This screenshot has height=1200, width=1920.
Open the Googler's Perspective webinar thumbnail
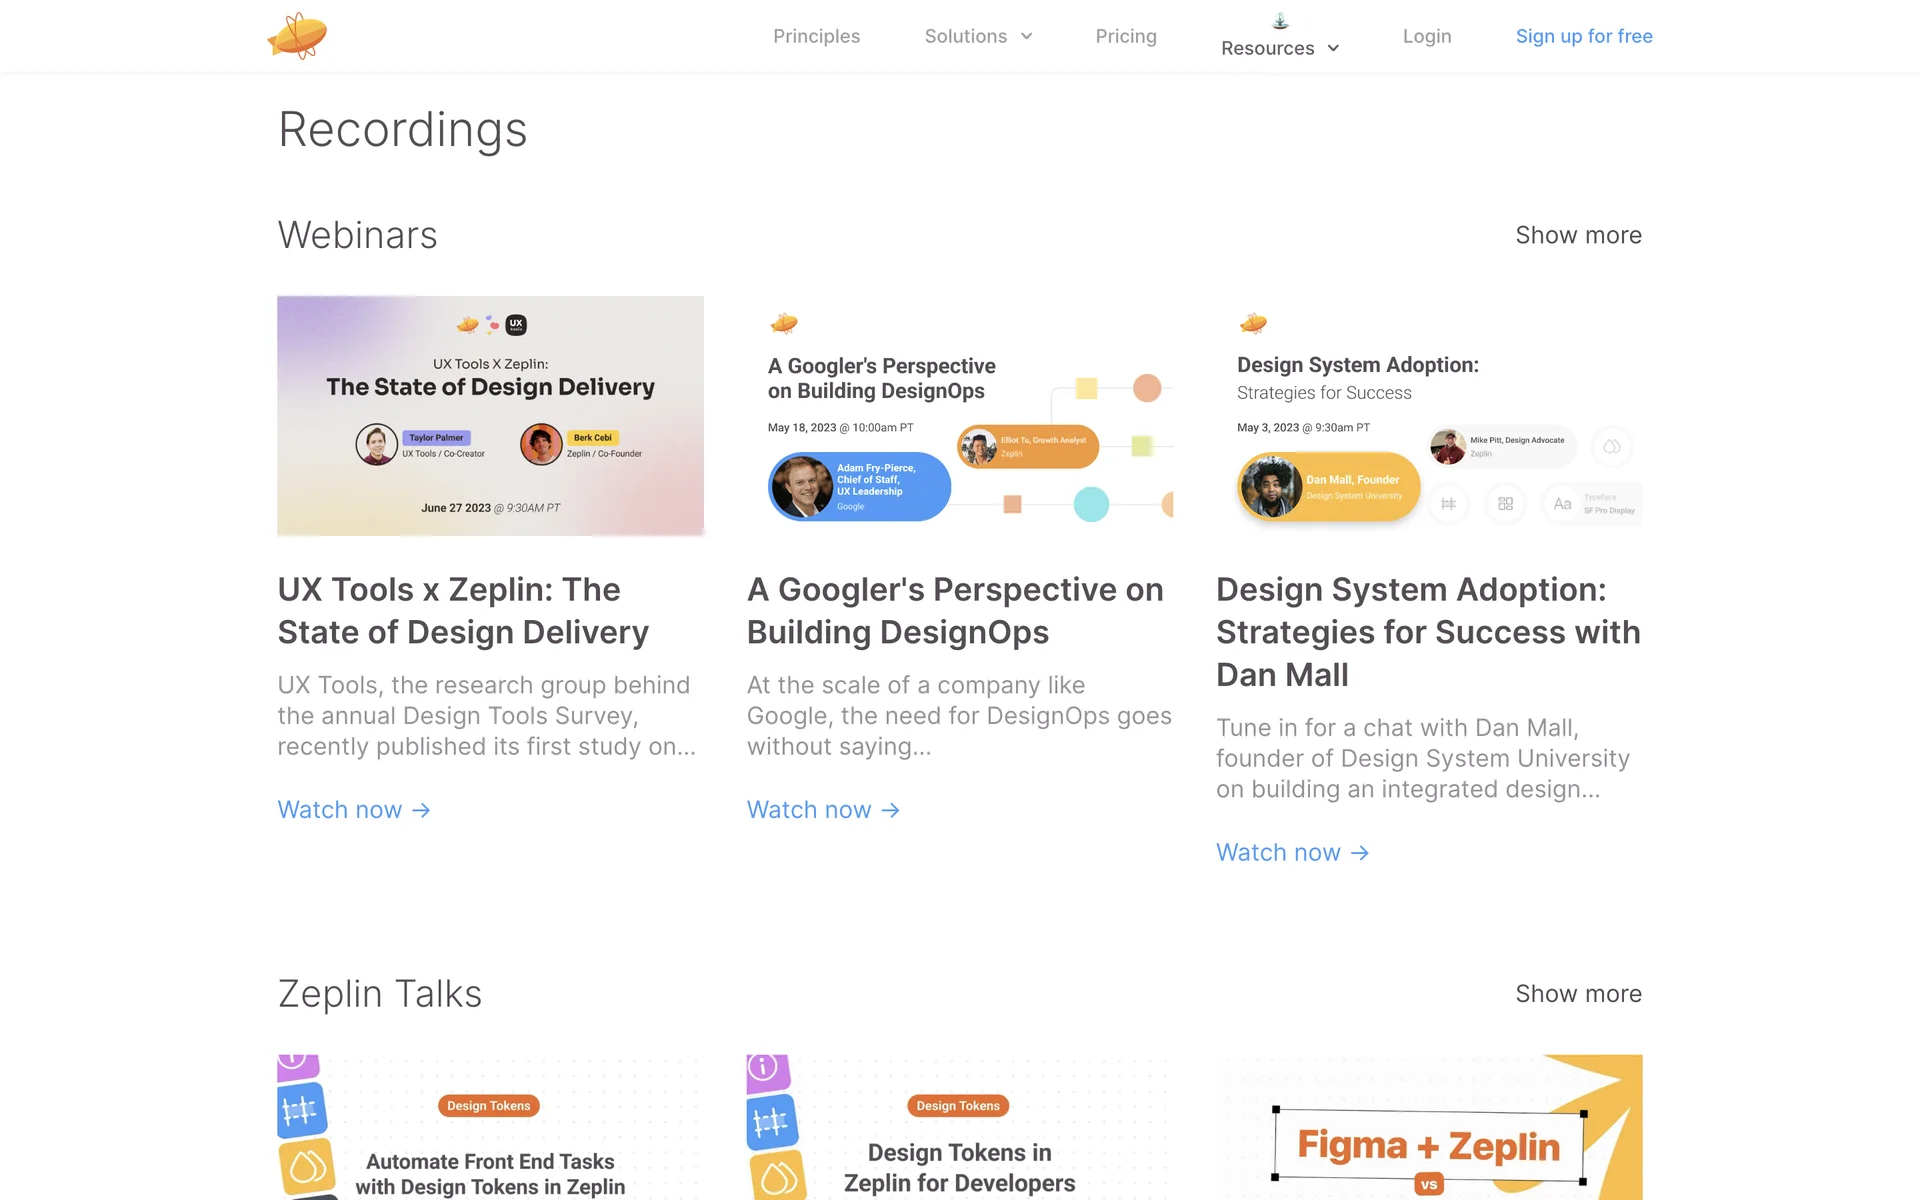[x=959, y=415]
